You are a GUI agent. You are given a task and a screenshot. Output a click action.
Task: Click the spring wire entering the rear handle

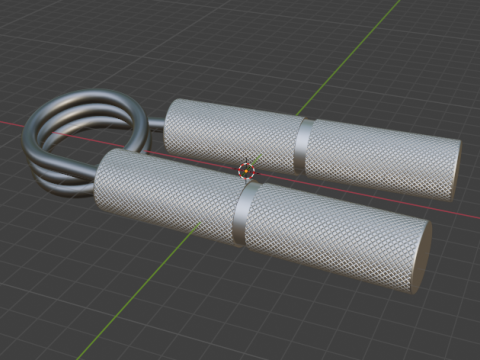156,123
